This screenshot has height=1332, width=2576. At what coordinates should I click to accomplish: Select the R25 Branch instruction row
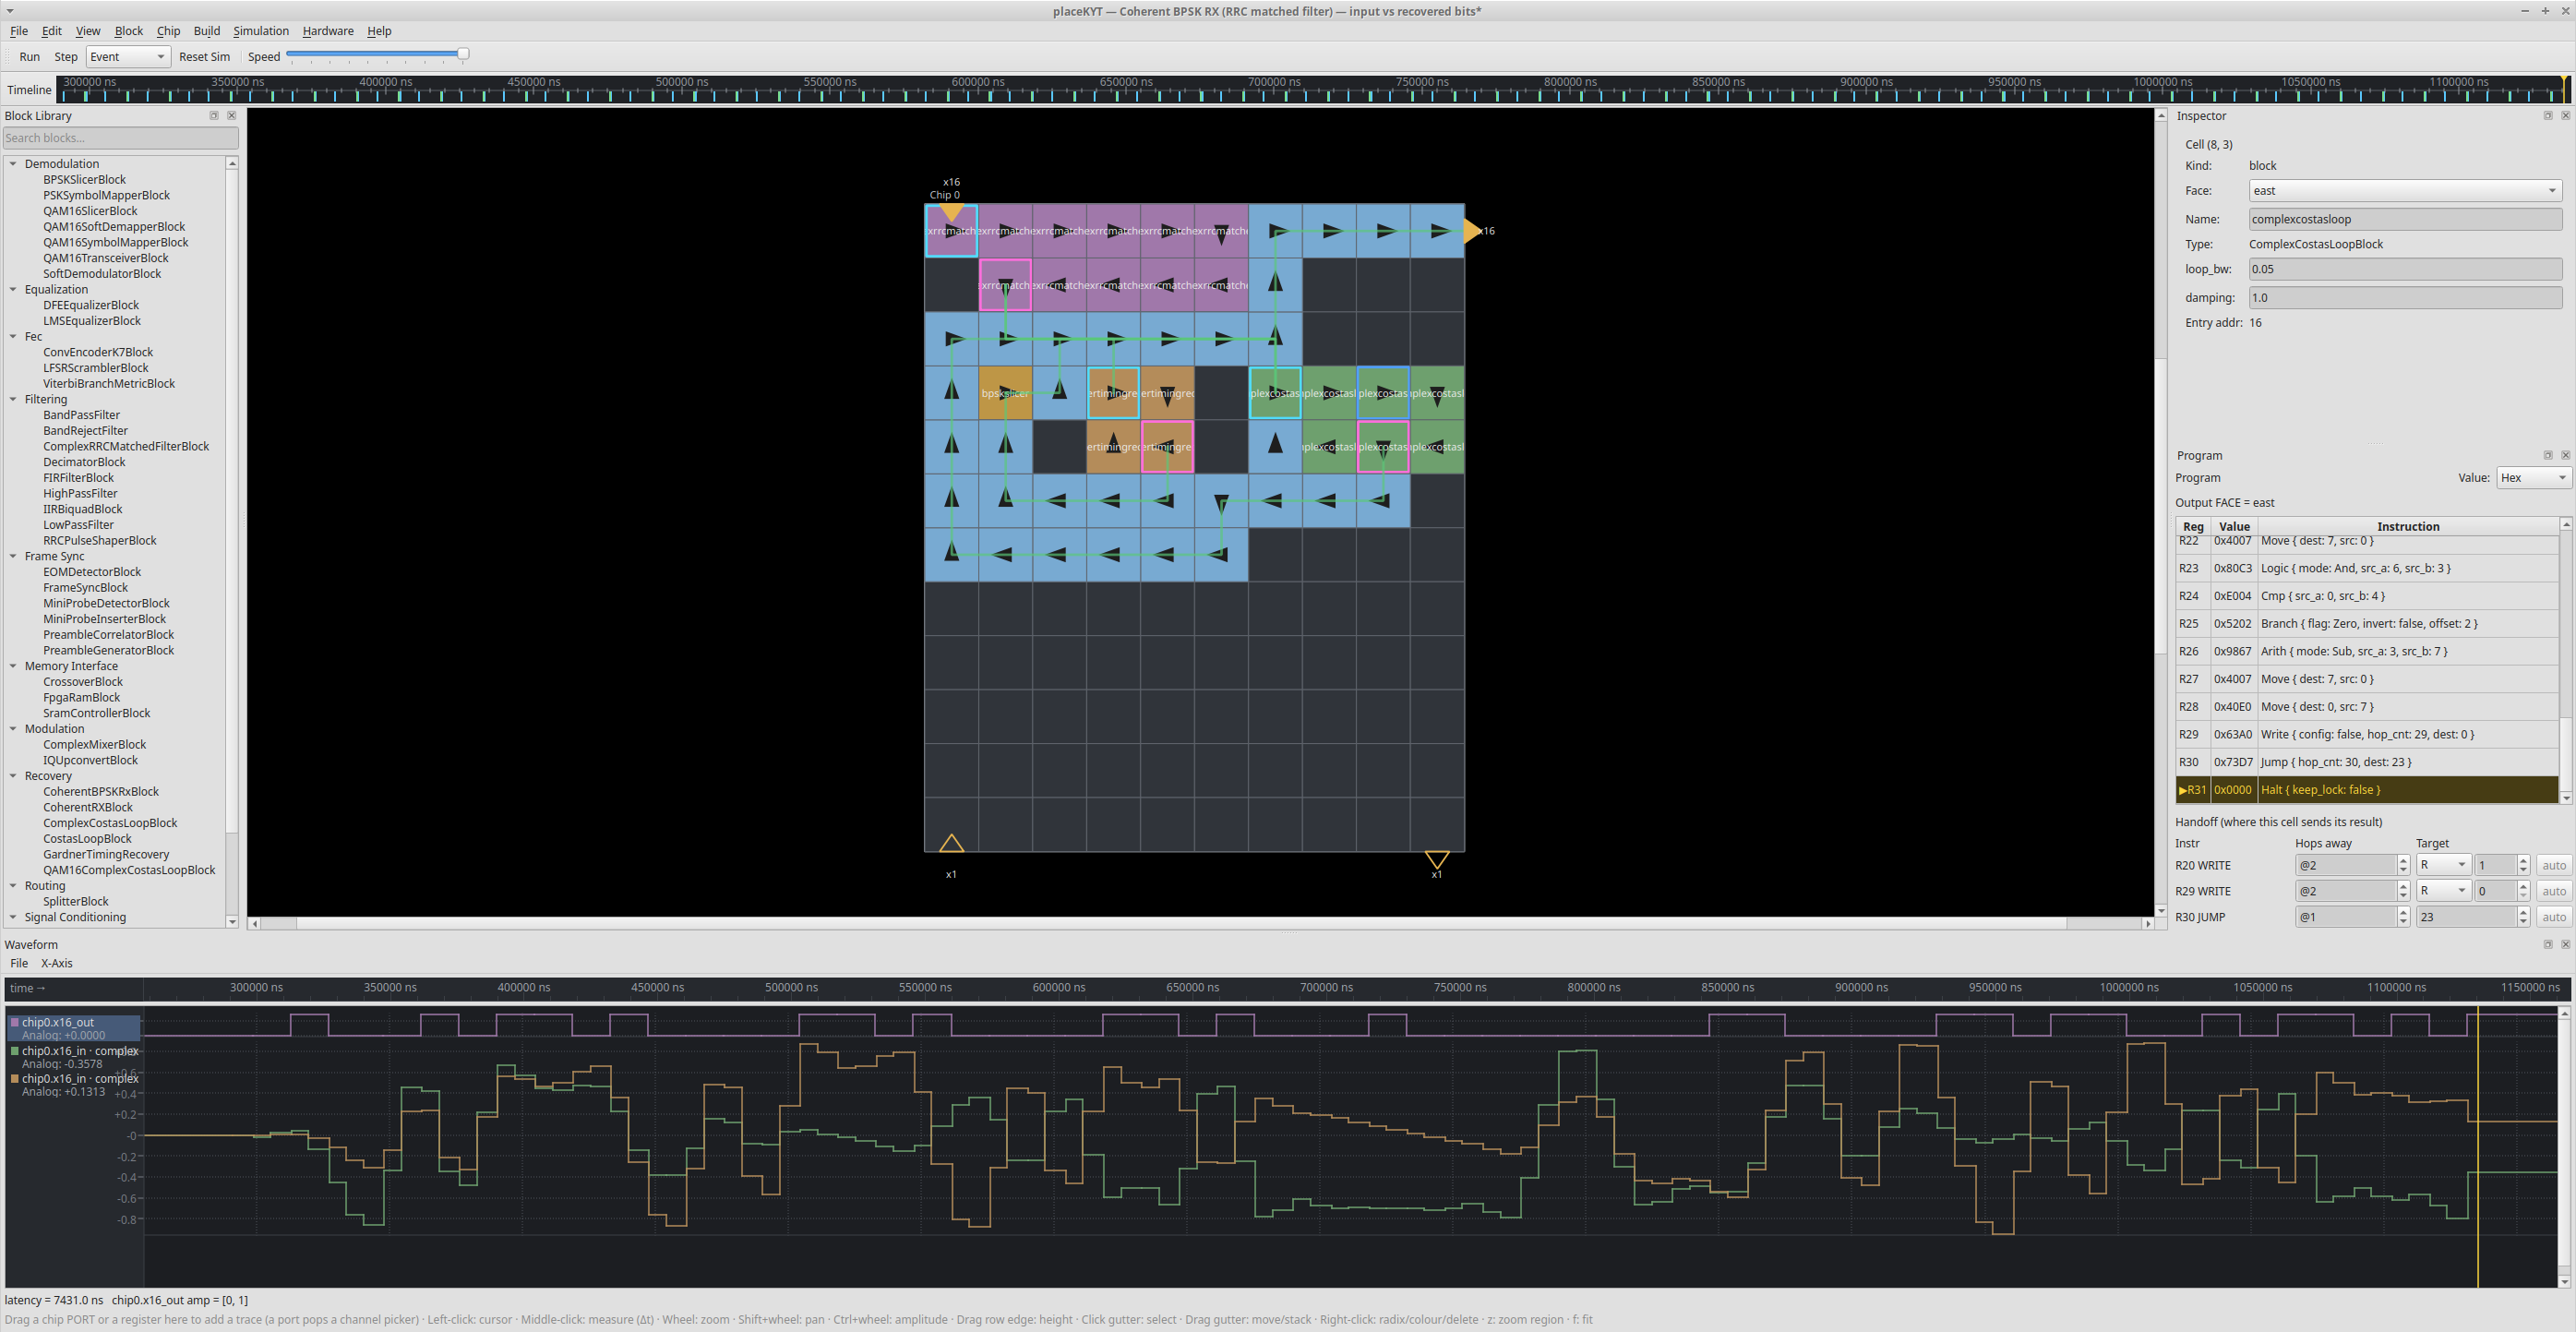pyautogui.click(x=2366, y=623)
